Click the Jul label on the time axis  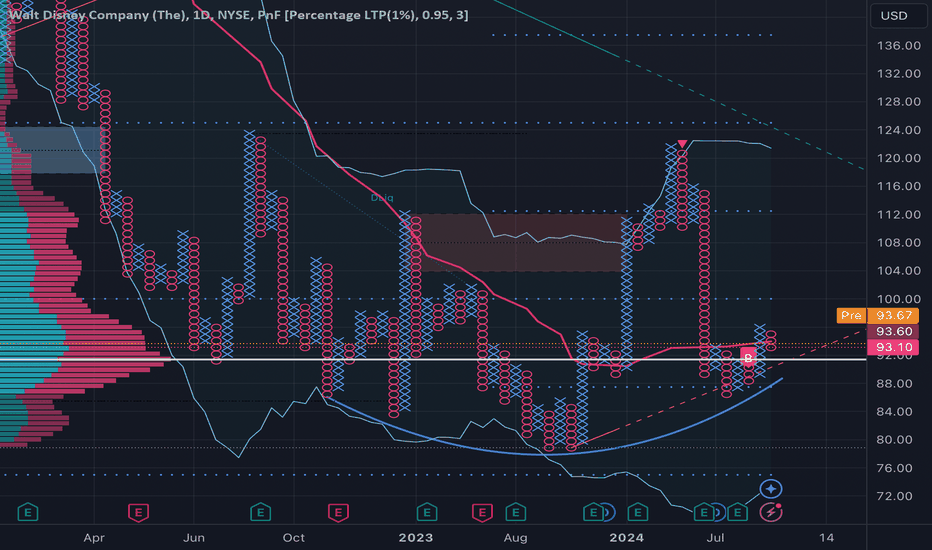click(x=715, y=538)
